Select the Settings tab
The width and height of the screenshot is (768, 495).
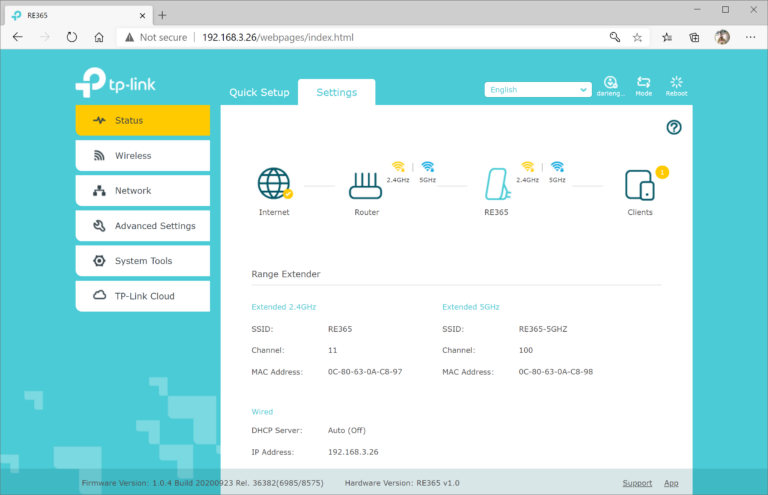tap(336, 93)
